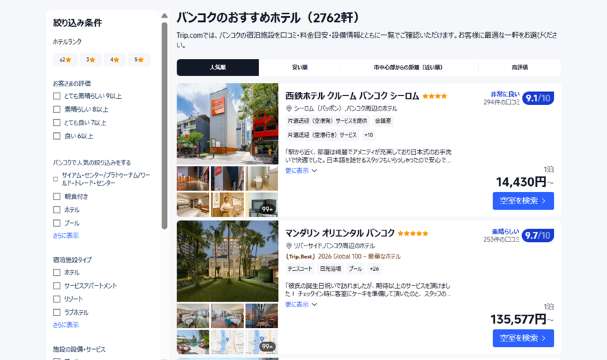Expand the +10 amenities tag
607x360 pixels.
click(368, 135)
